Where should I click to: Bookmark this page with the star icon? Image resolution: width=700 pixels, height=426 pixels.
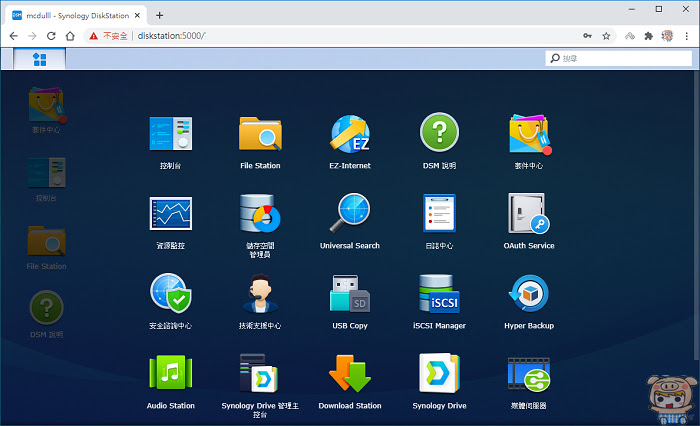click(x=606, y=36)
